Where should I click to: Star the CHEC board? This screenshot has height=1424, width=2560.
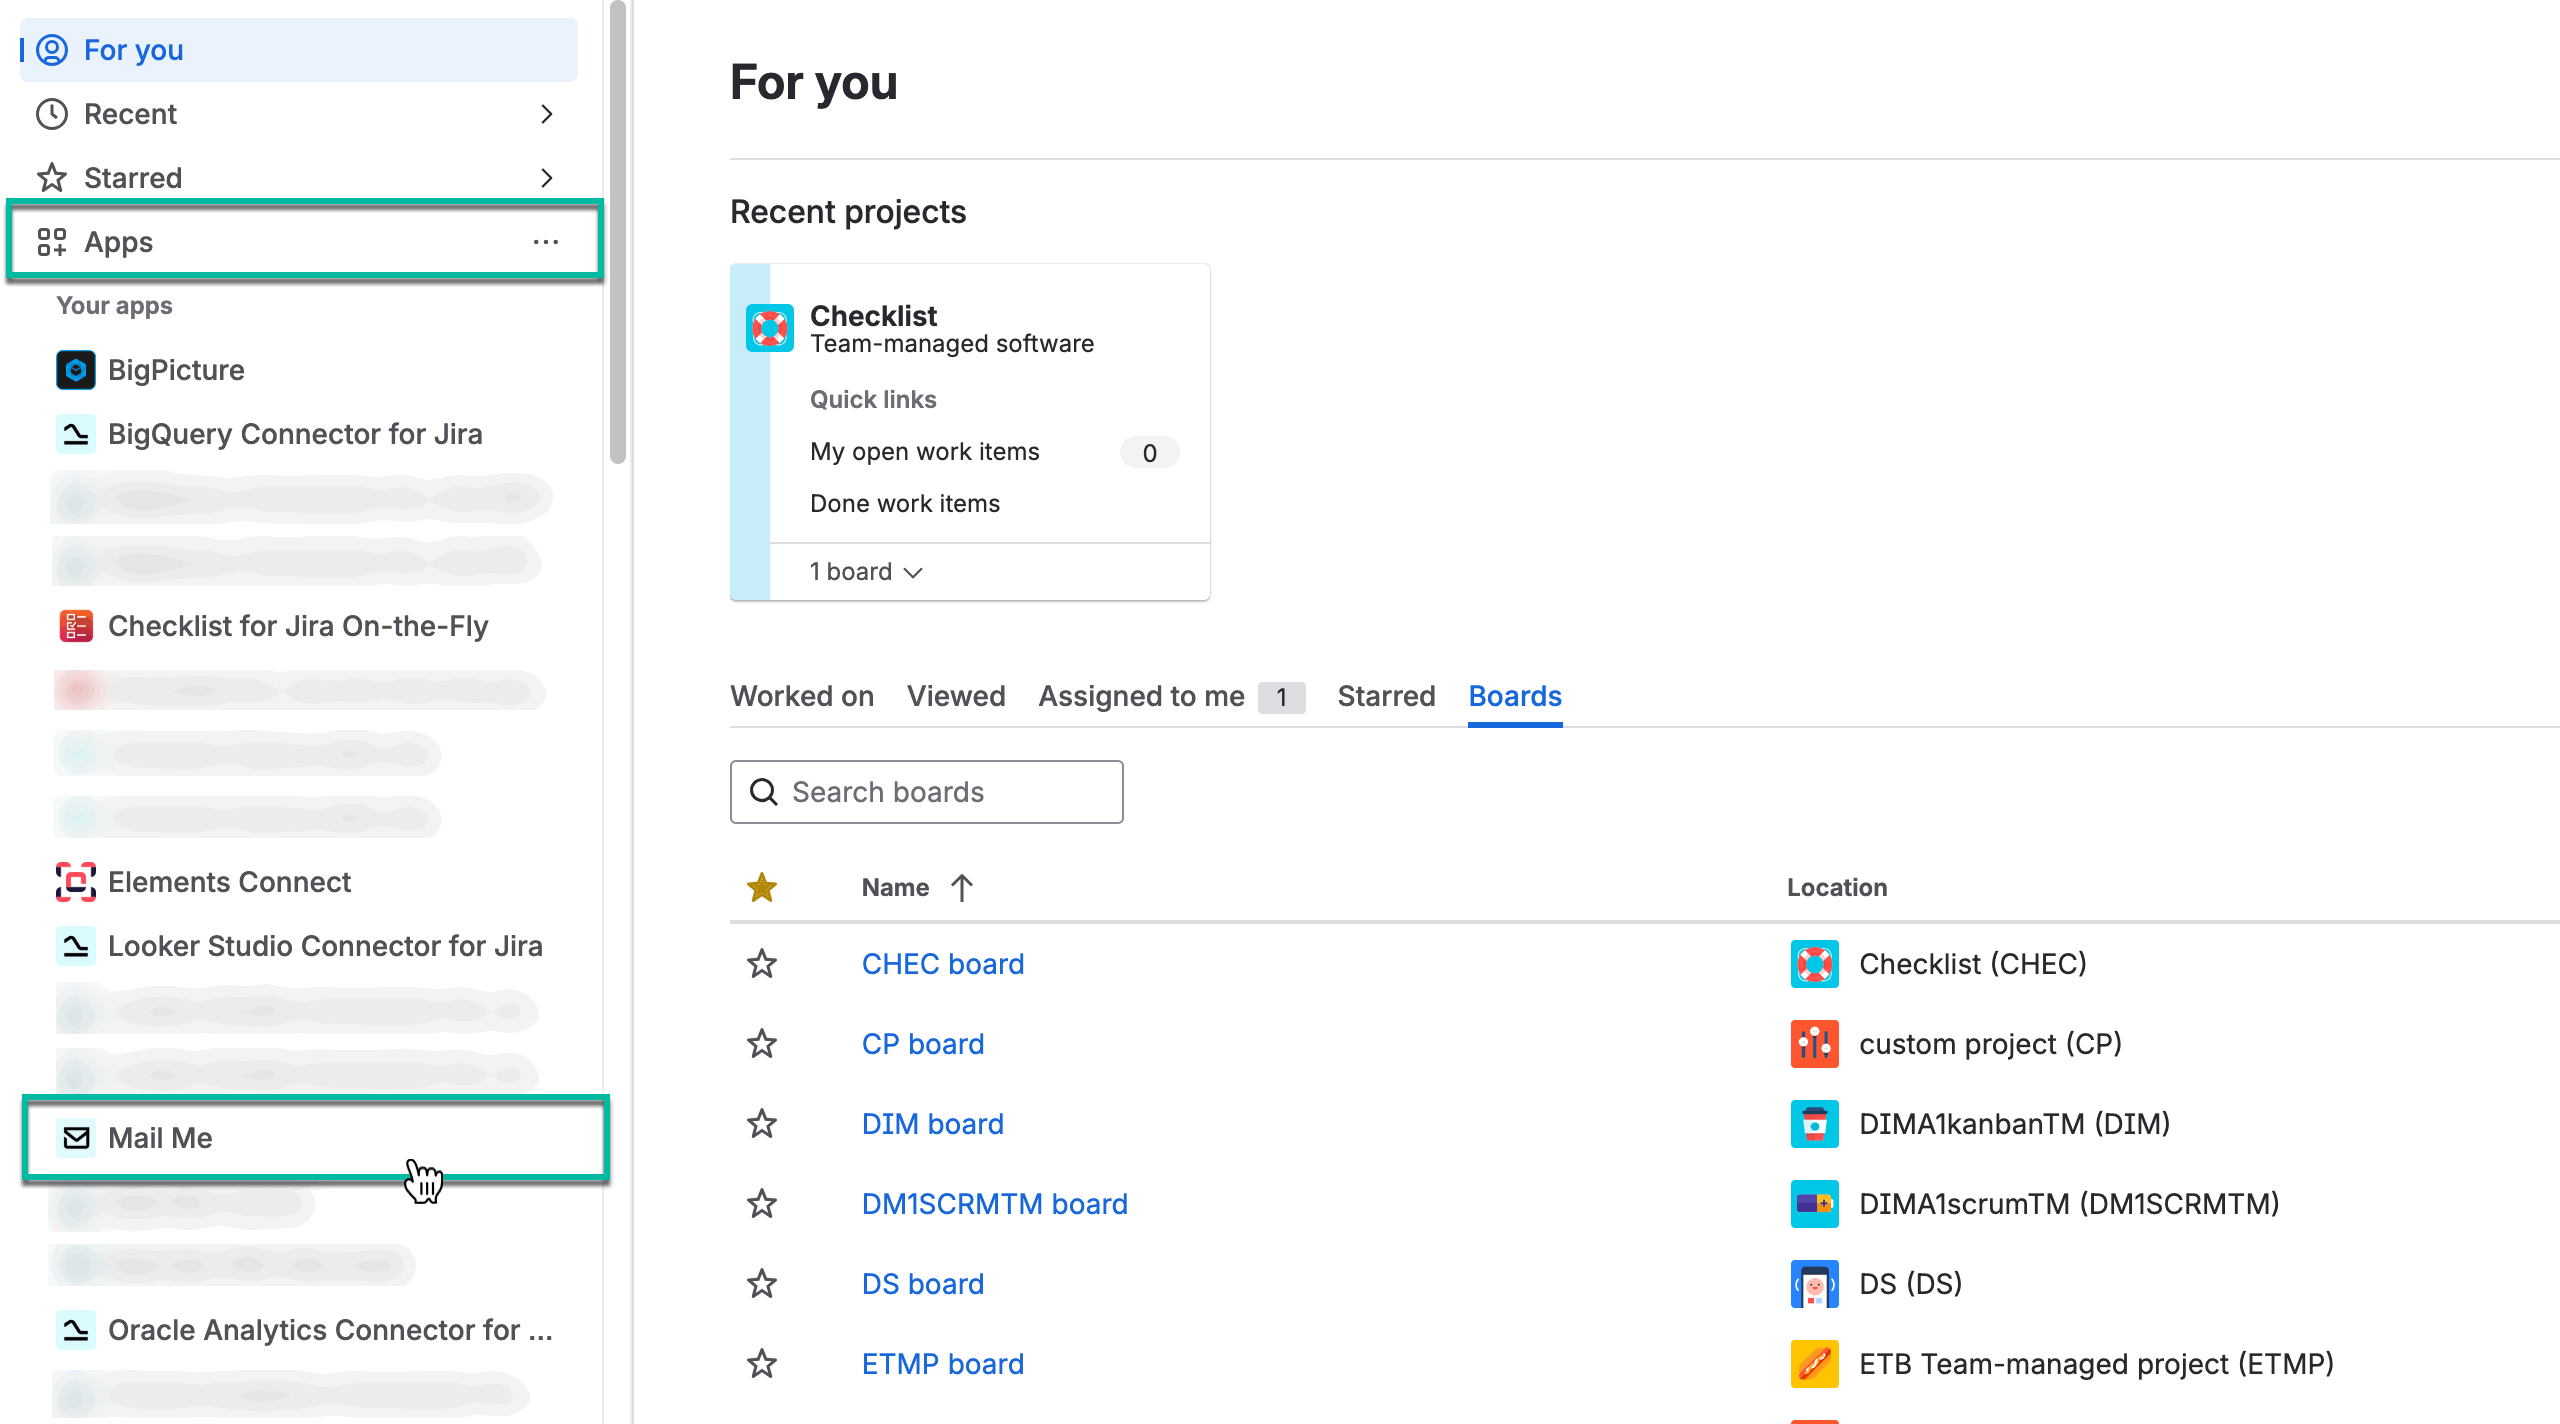pos(762,964)
